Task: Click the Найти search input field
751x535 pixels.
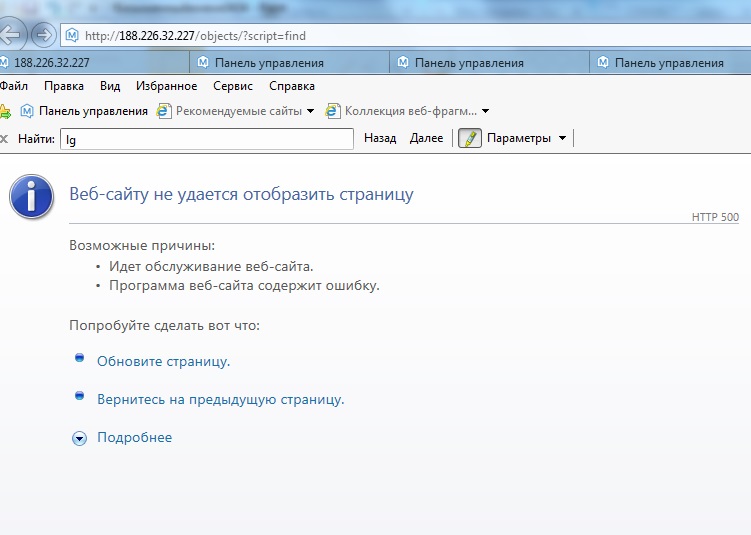Action: tap(207, 139)
